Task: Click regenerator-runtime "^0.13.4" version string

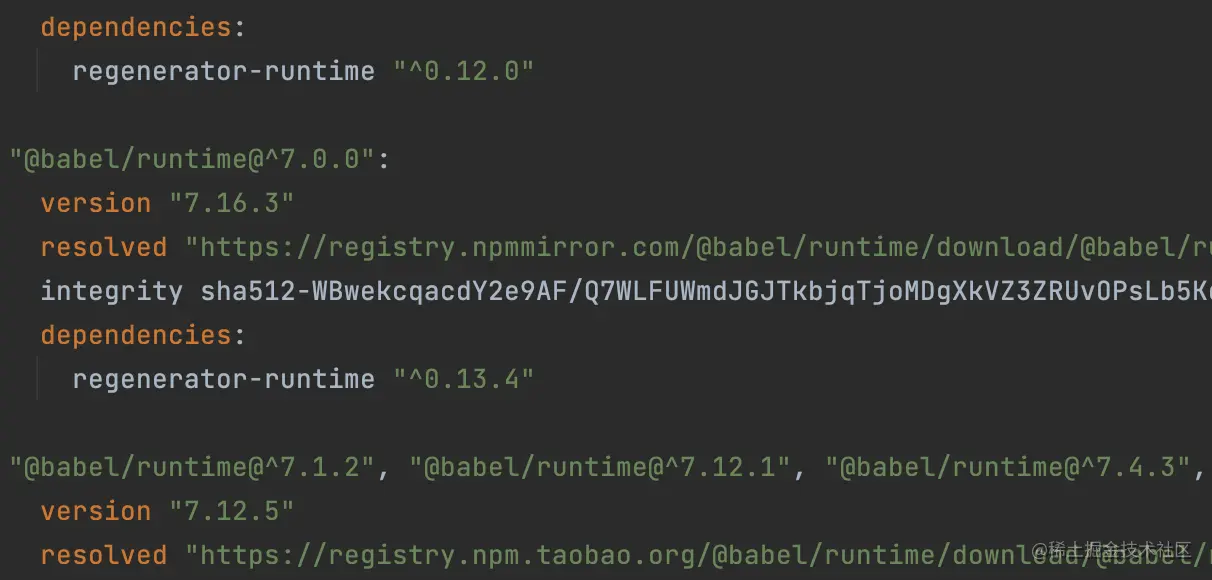Action: coord(463,379)
